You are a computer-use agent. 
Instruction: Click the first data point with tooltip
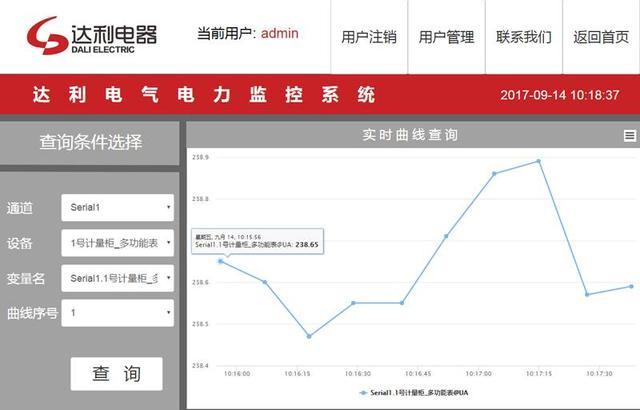tap(221, 261)
